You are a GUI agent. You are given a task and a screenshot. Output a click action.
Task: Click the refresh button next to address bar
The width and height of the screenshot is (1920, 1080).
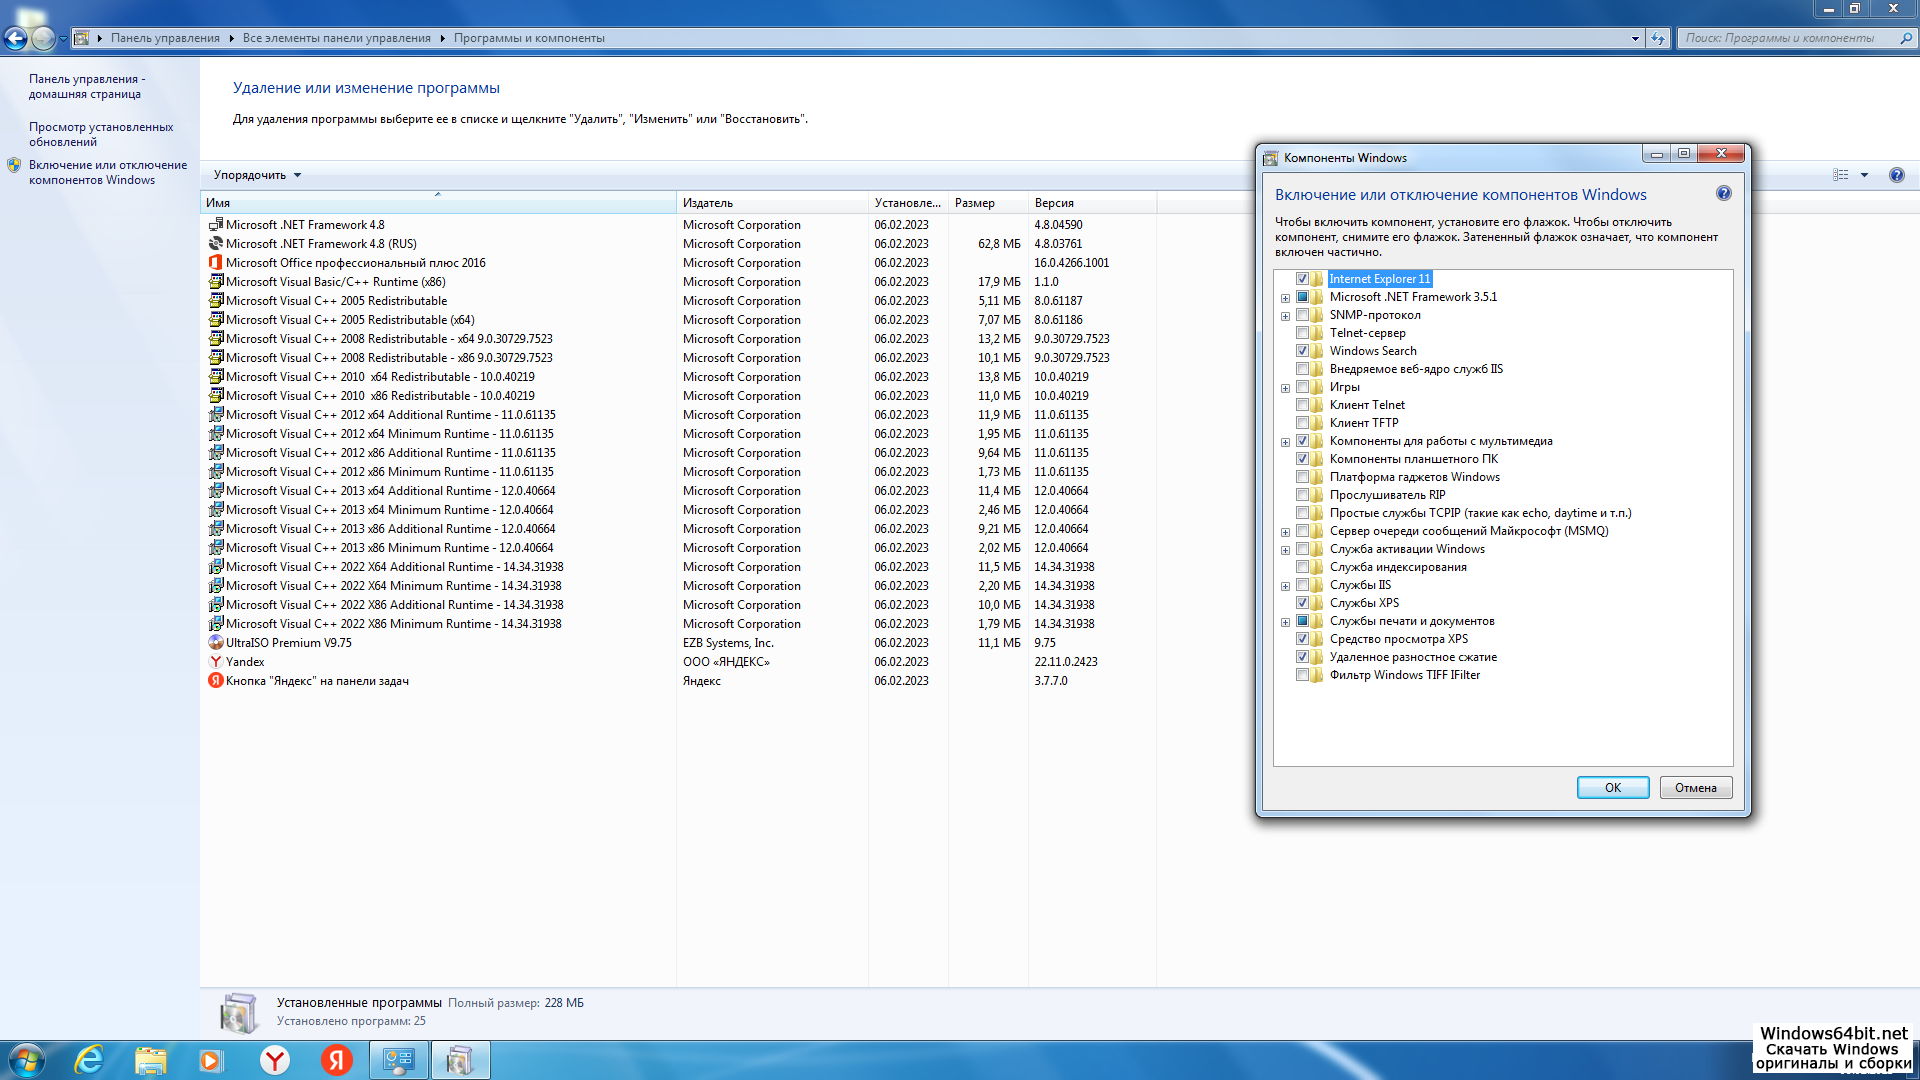point(1658,38)
